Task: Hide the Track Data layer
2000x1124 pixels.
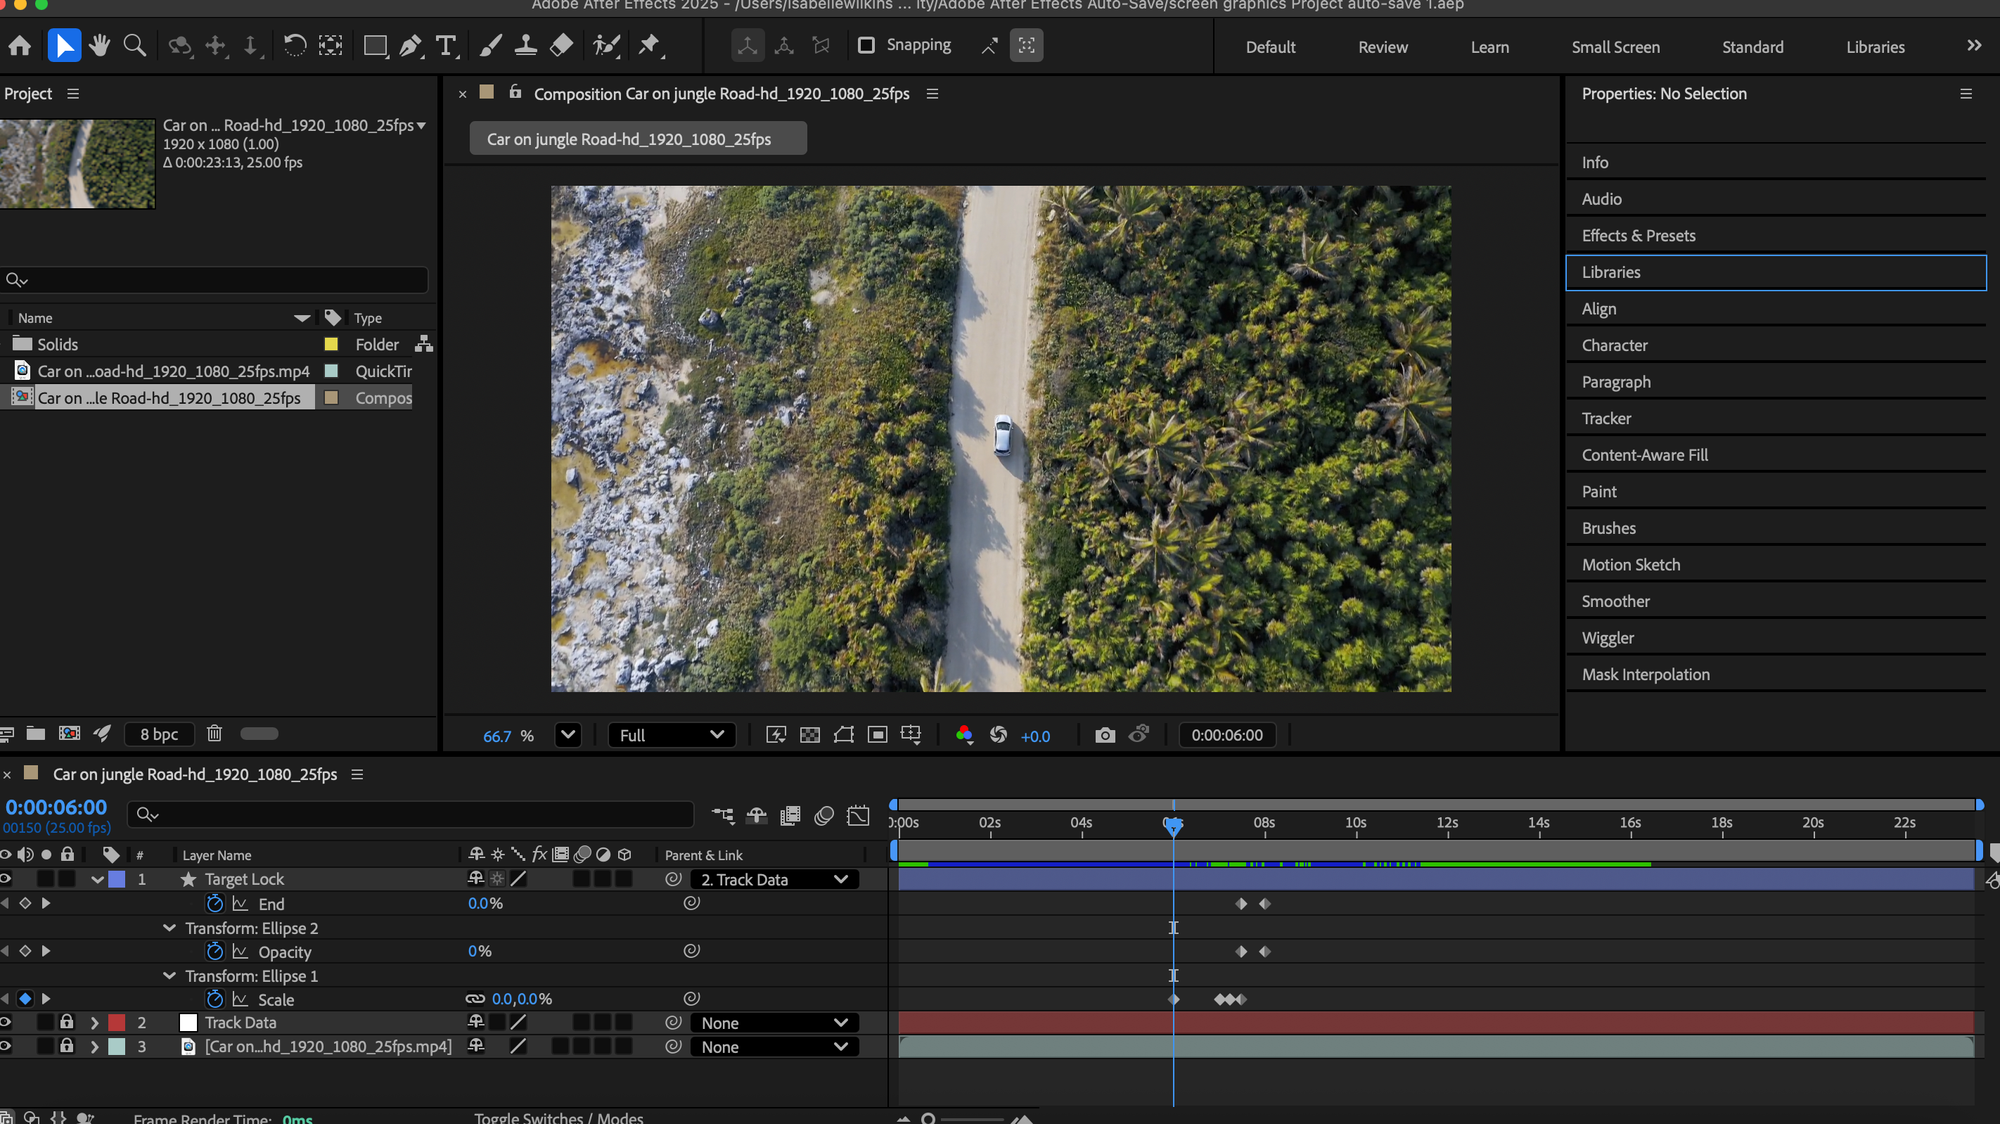Action: (6, 1022)
